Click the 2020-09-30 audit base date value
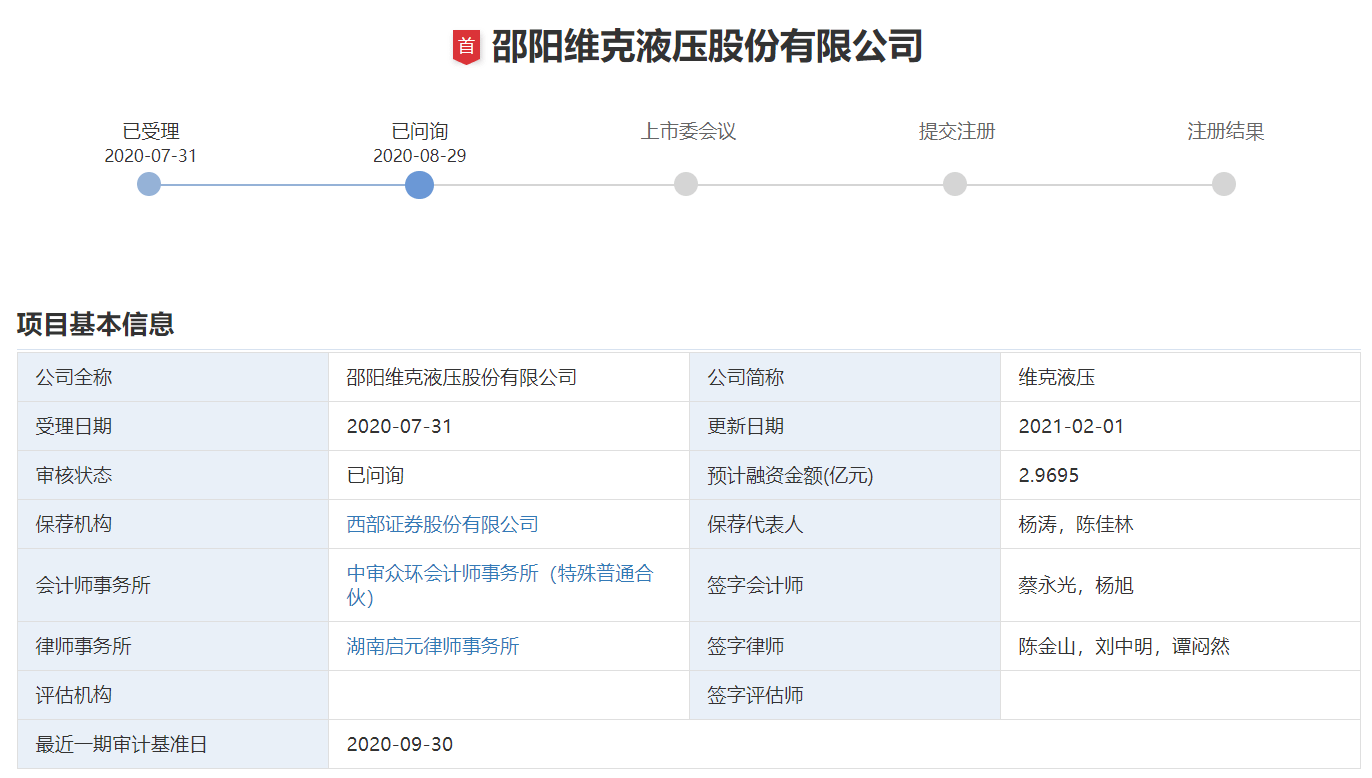 click(x=400, y=745)
